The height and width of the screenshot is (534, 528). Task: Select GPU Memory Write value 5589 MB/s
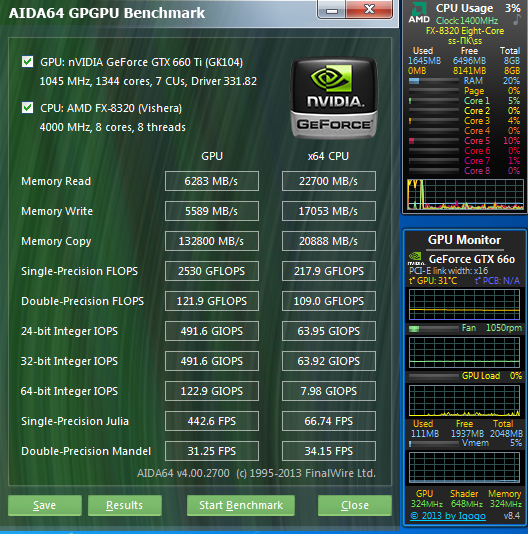pyautogui.click(x=212, y=211)
